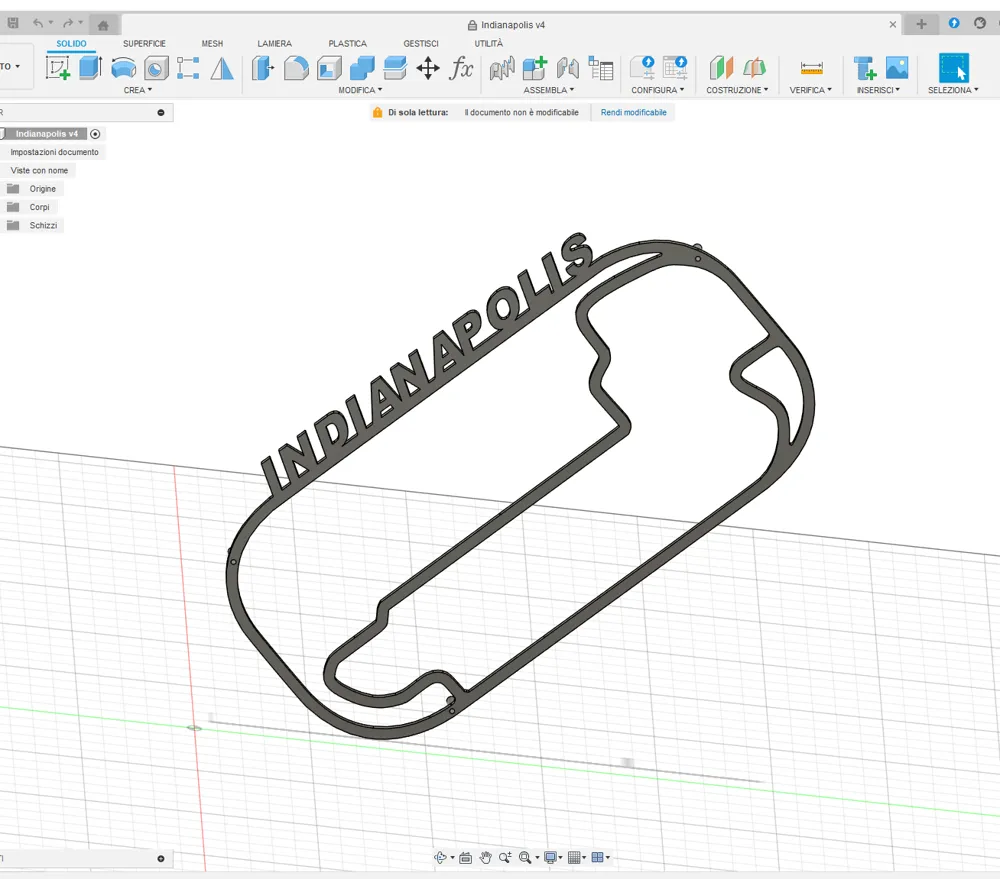The height and width of the screenshot is (879, 1000).
Task: Select Viste con nome in the browser
Action: 39,170
